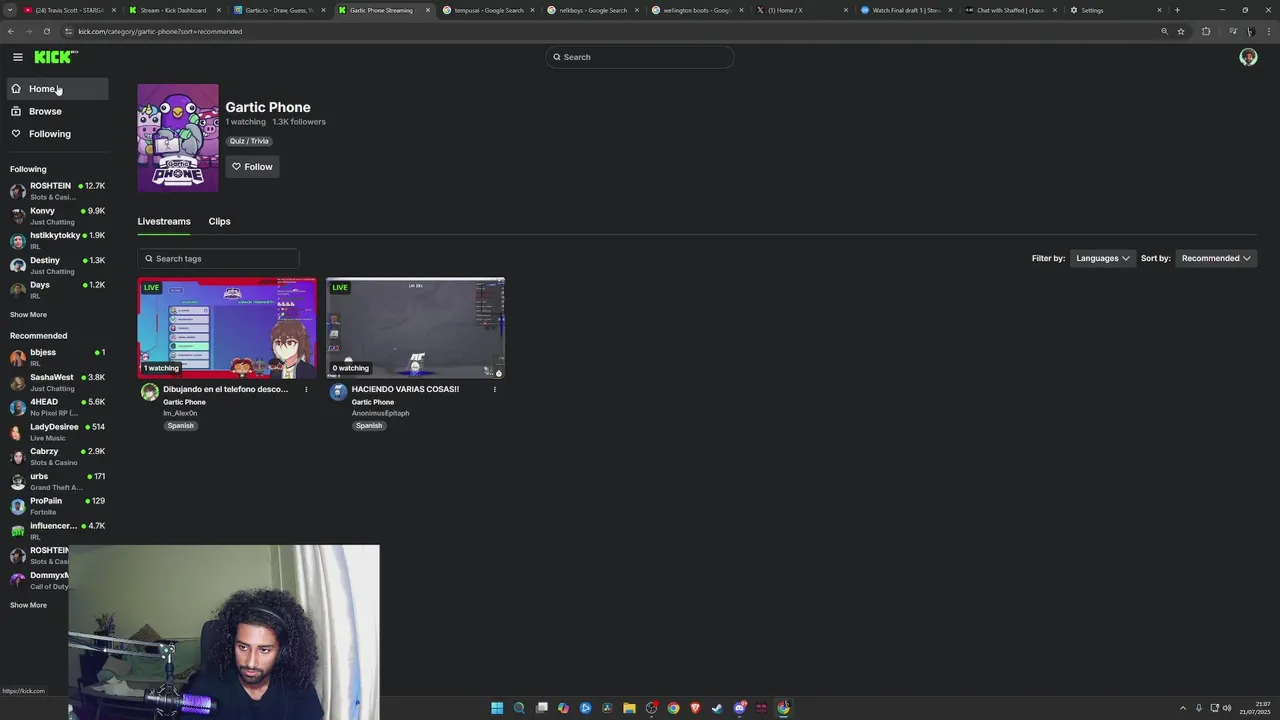Click in the Search tags field
1280x720 pixels.
click(218, 258)
